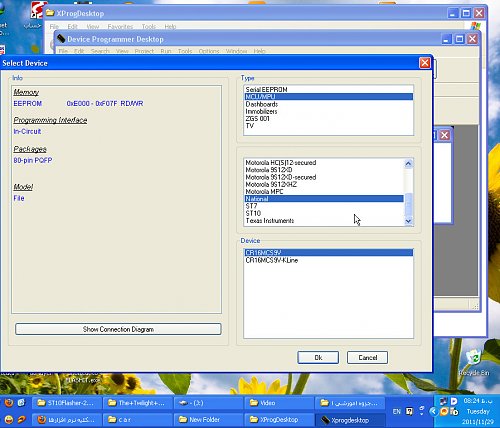Close the small child window behind dialog

pos(445,135)
